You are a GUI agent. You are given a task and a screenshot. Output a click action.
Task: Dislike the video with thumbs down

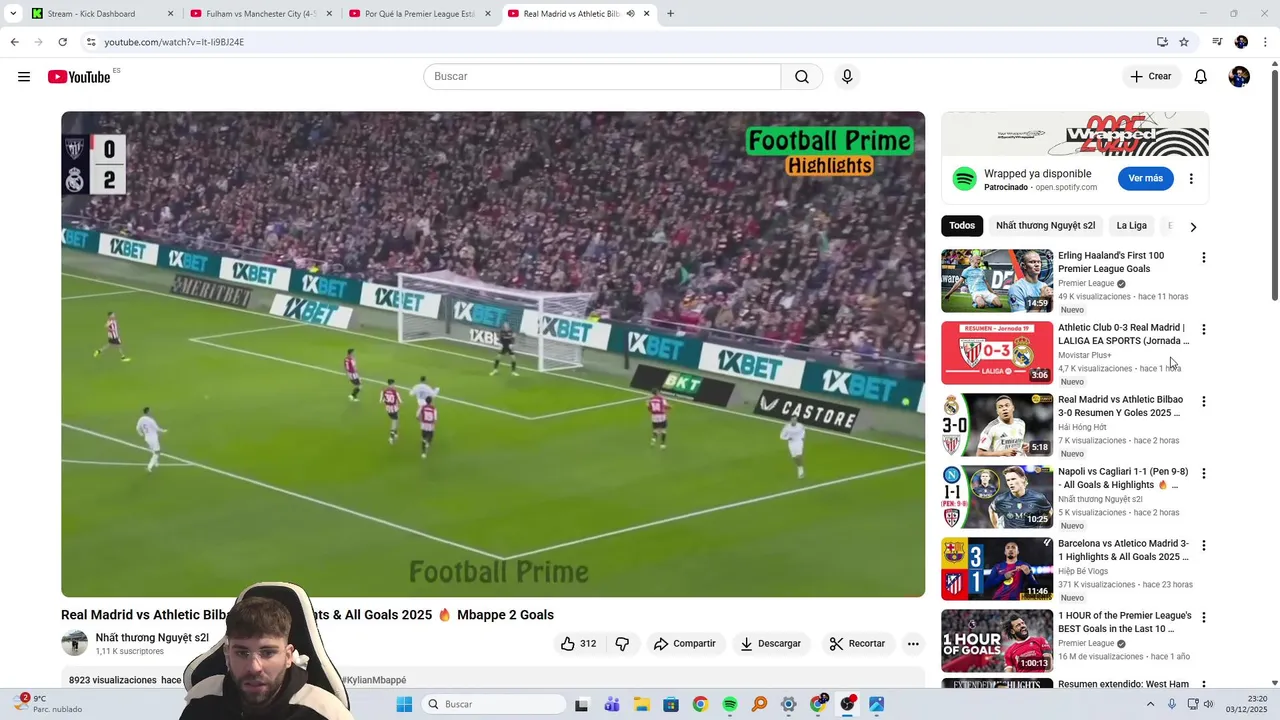click(x=622, y=644)
